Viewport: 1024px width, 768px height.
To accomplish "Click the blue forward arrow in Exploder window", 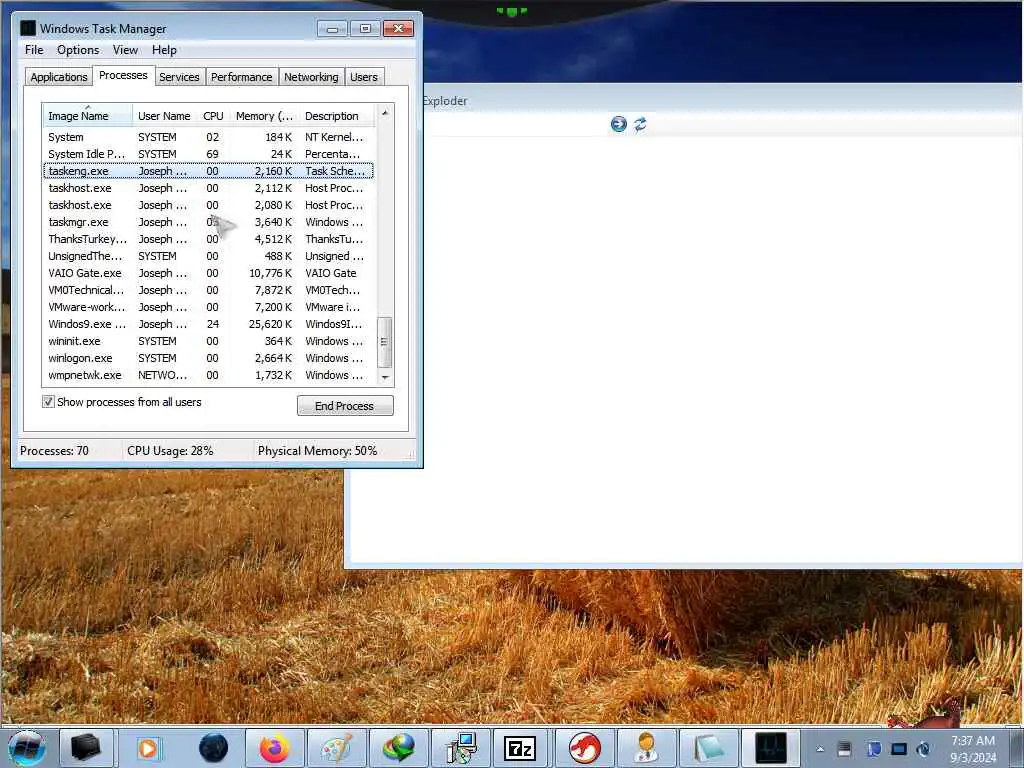I will (618, 124).
